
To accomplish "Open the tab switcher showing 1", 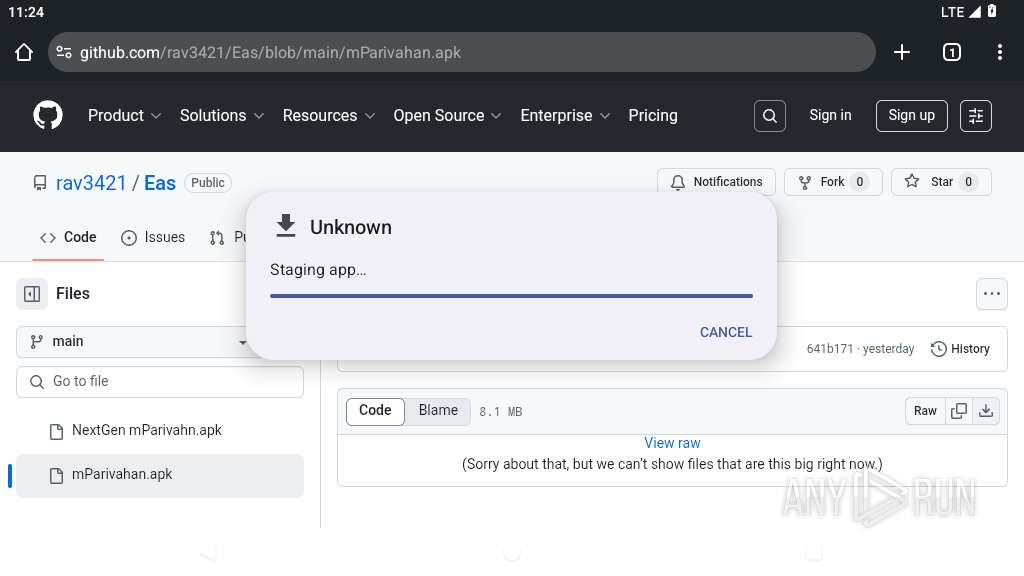I will point(952,52).
